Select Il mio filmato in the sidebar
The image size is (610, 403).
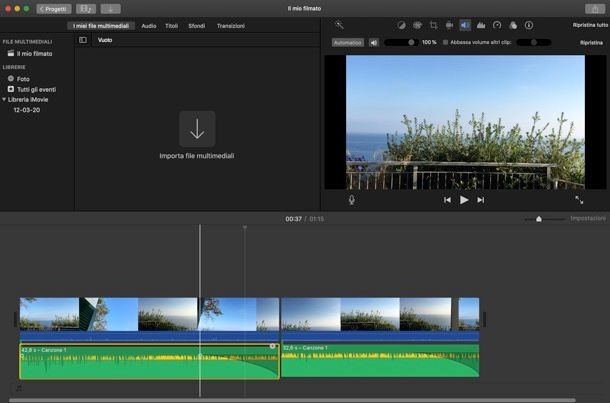tap(30, 54)
